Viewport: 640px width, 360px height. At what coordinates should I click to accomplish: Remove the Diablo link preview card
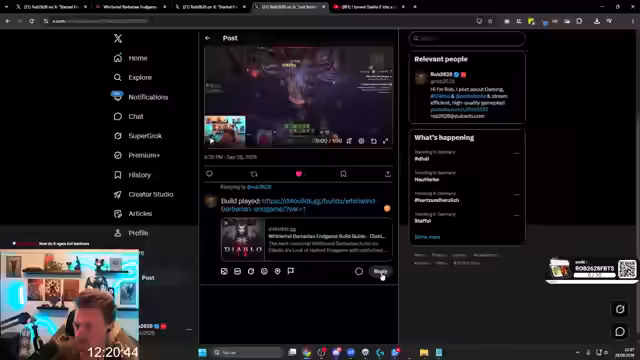(226, 223)
